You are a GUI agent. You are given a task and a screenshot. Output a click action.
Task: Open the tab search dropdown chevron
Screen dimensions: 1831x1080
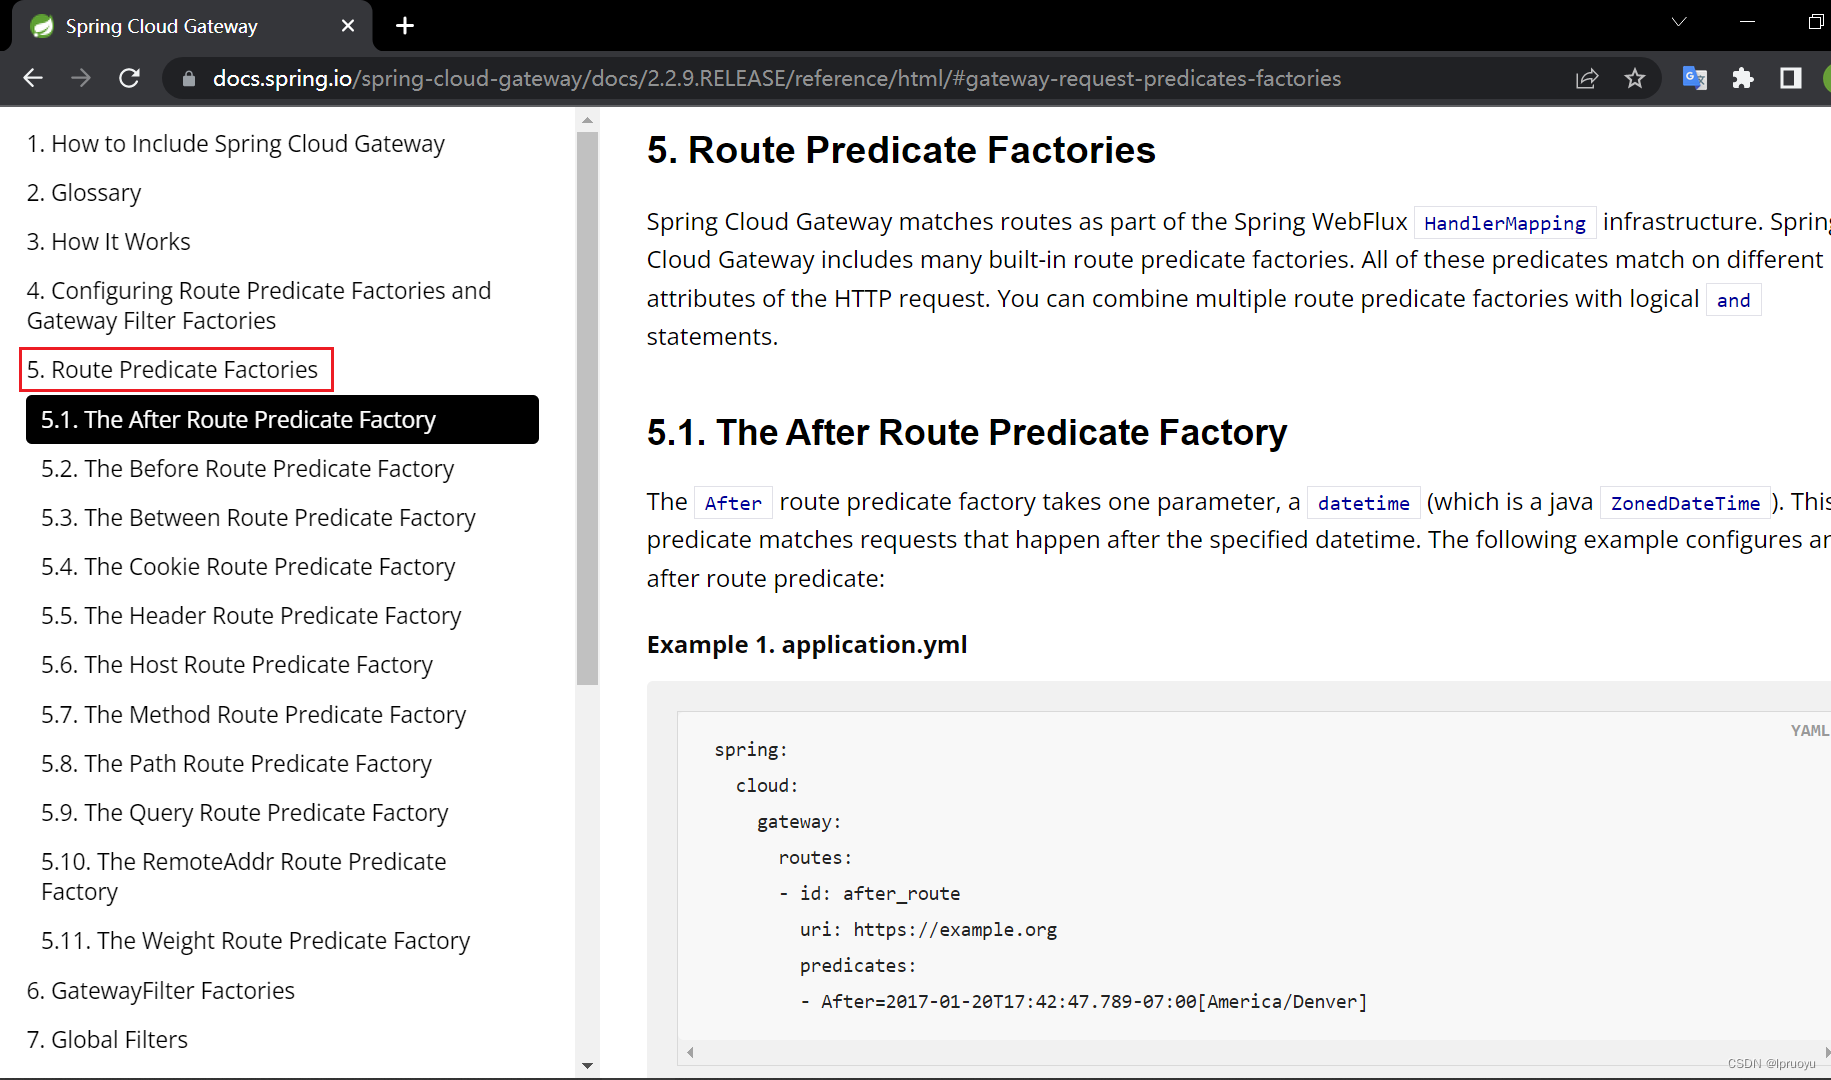(x=1679, y=22)
